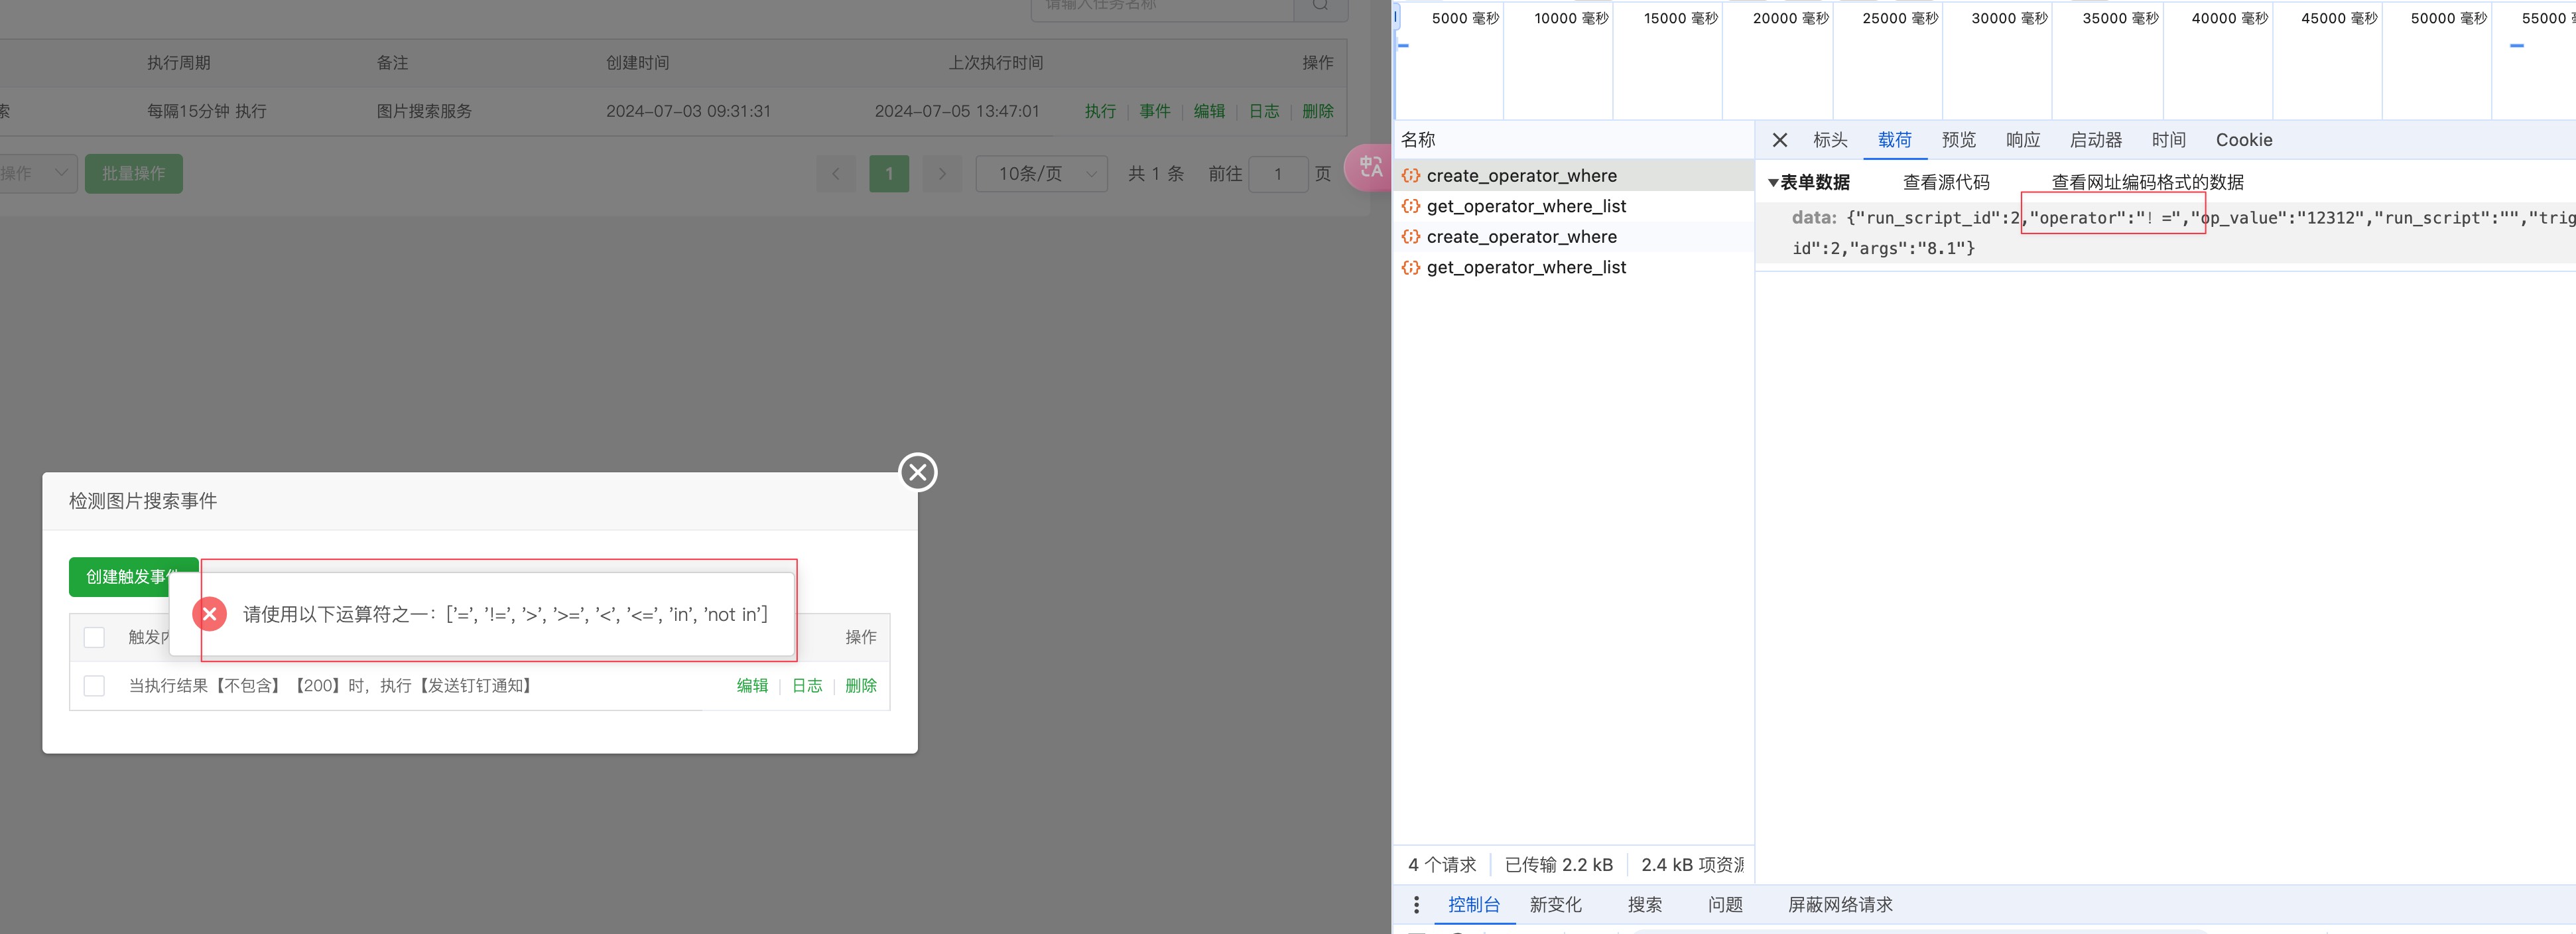
Task: Click 编辑 link in the main task row
Action: tap(1209, 111)
